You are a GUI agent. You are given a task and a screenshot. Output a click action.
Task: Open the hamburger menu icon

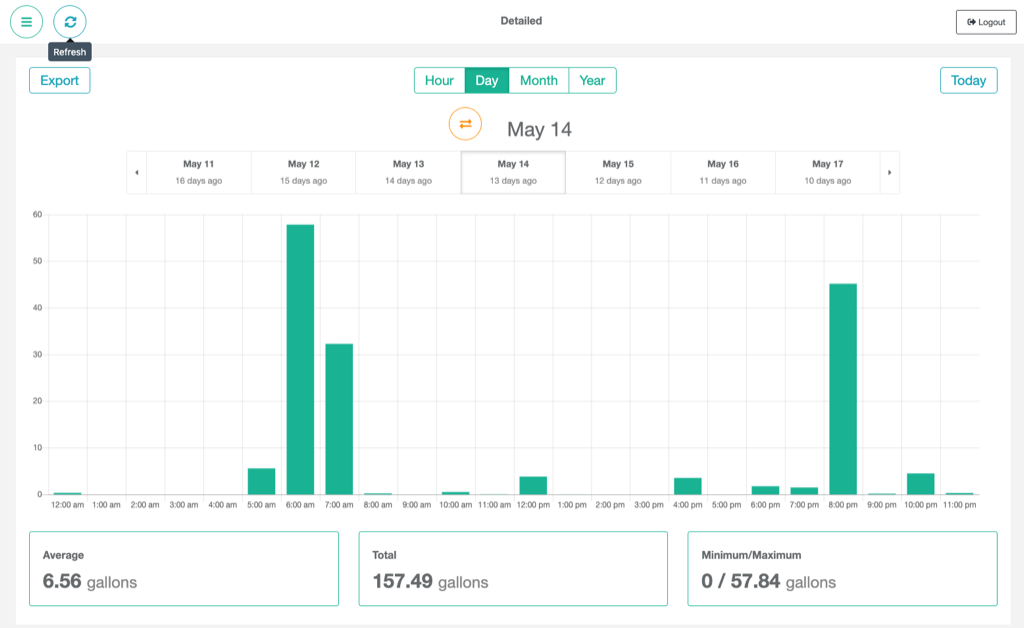[26, 22]
